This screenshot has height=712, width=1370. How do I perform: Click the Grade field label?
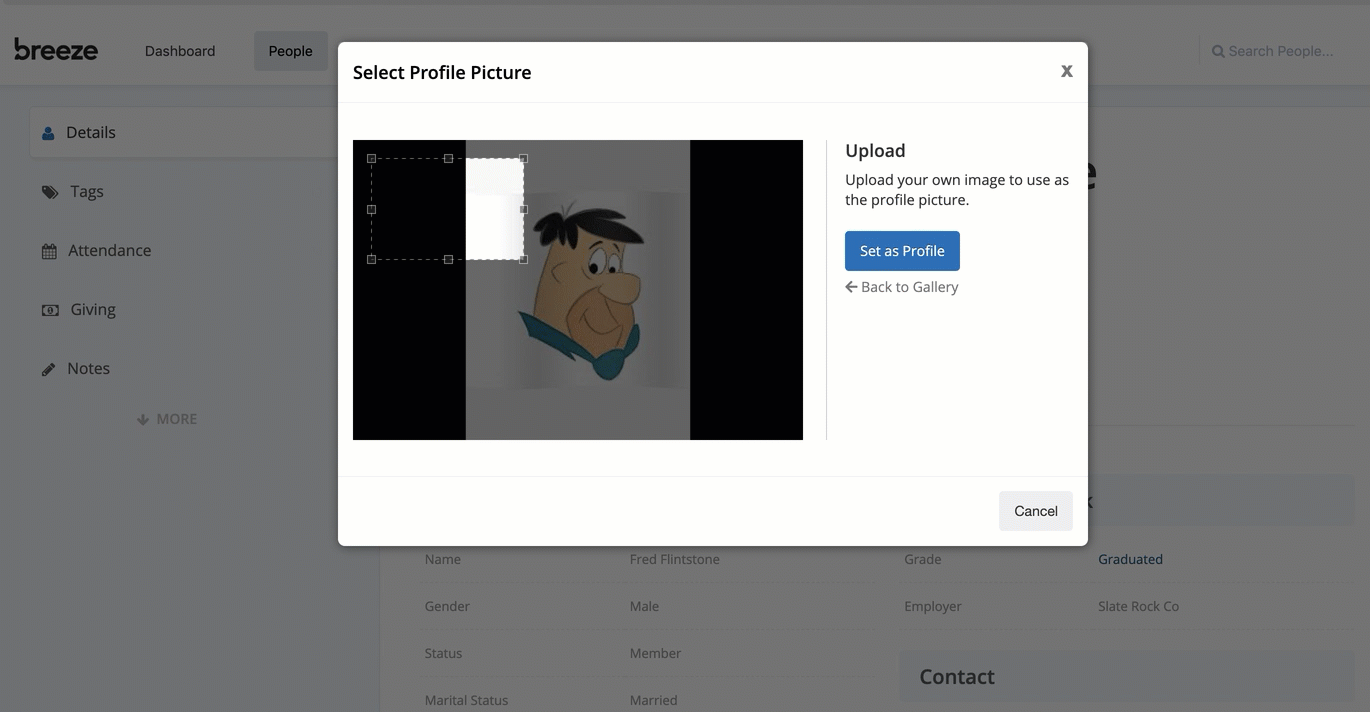pyautogui.click(x=923, y=559)
